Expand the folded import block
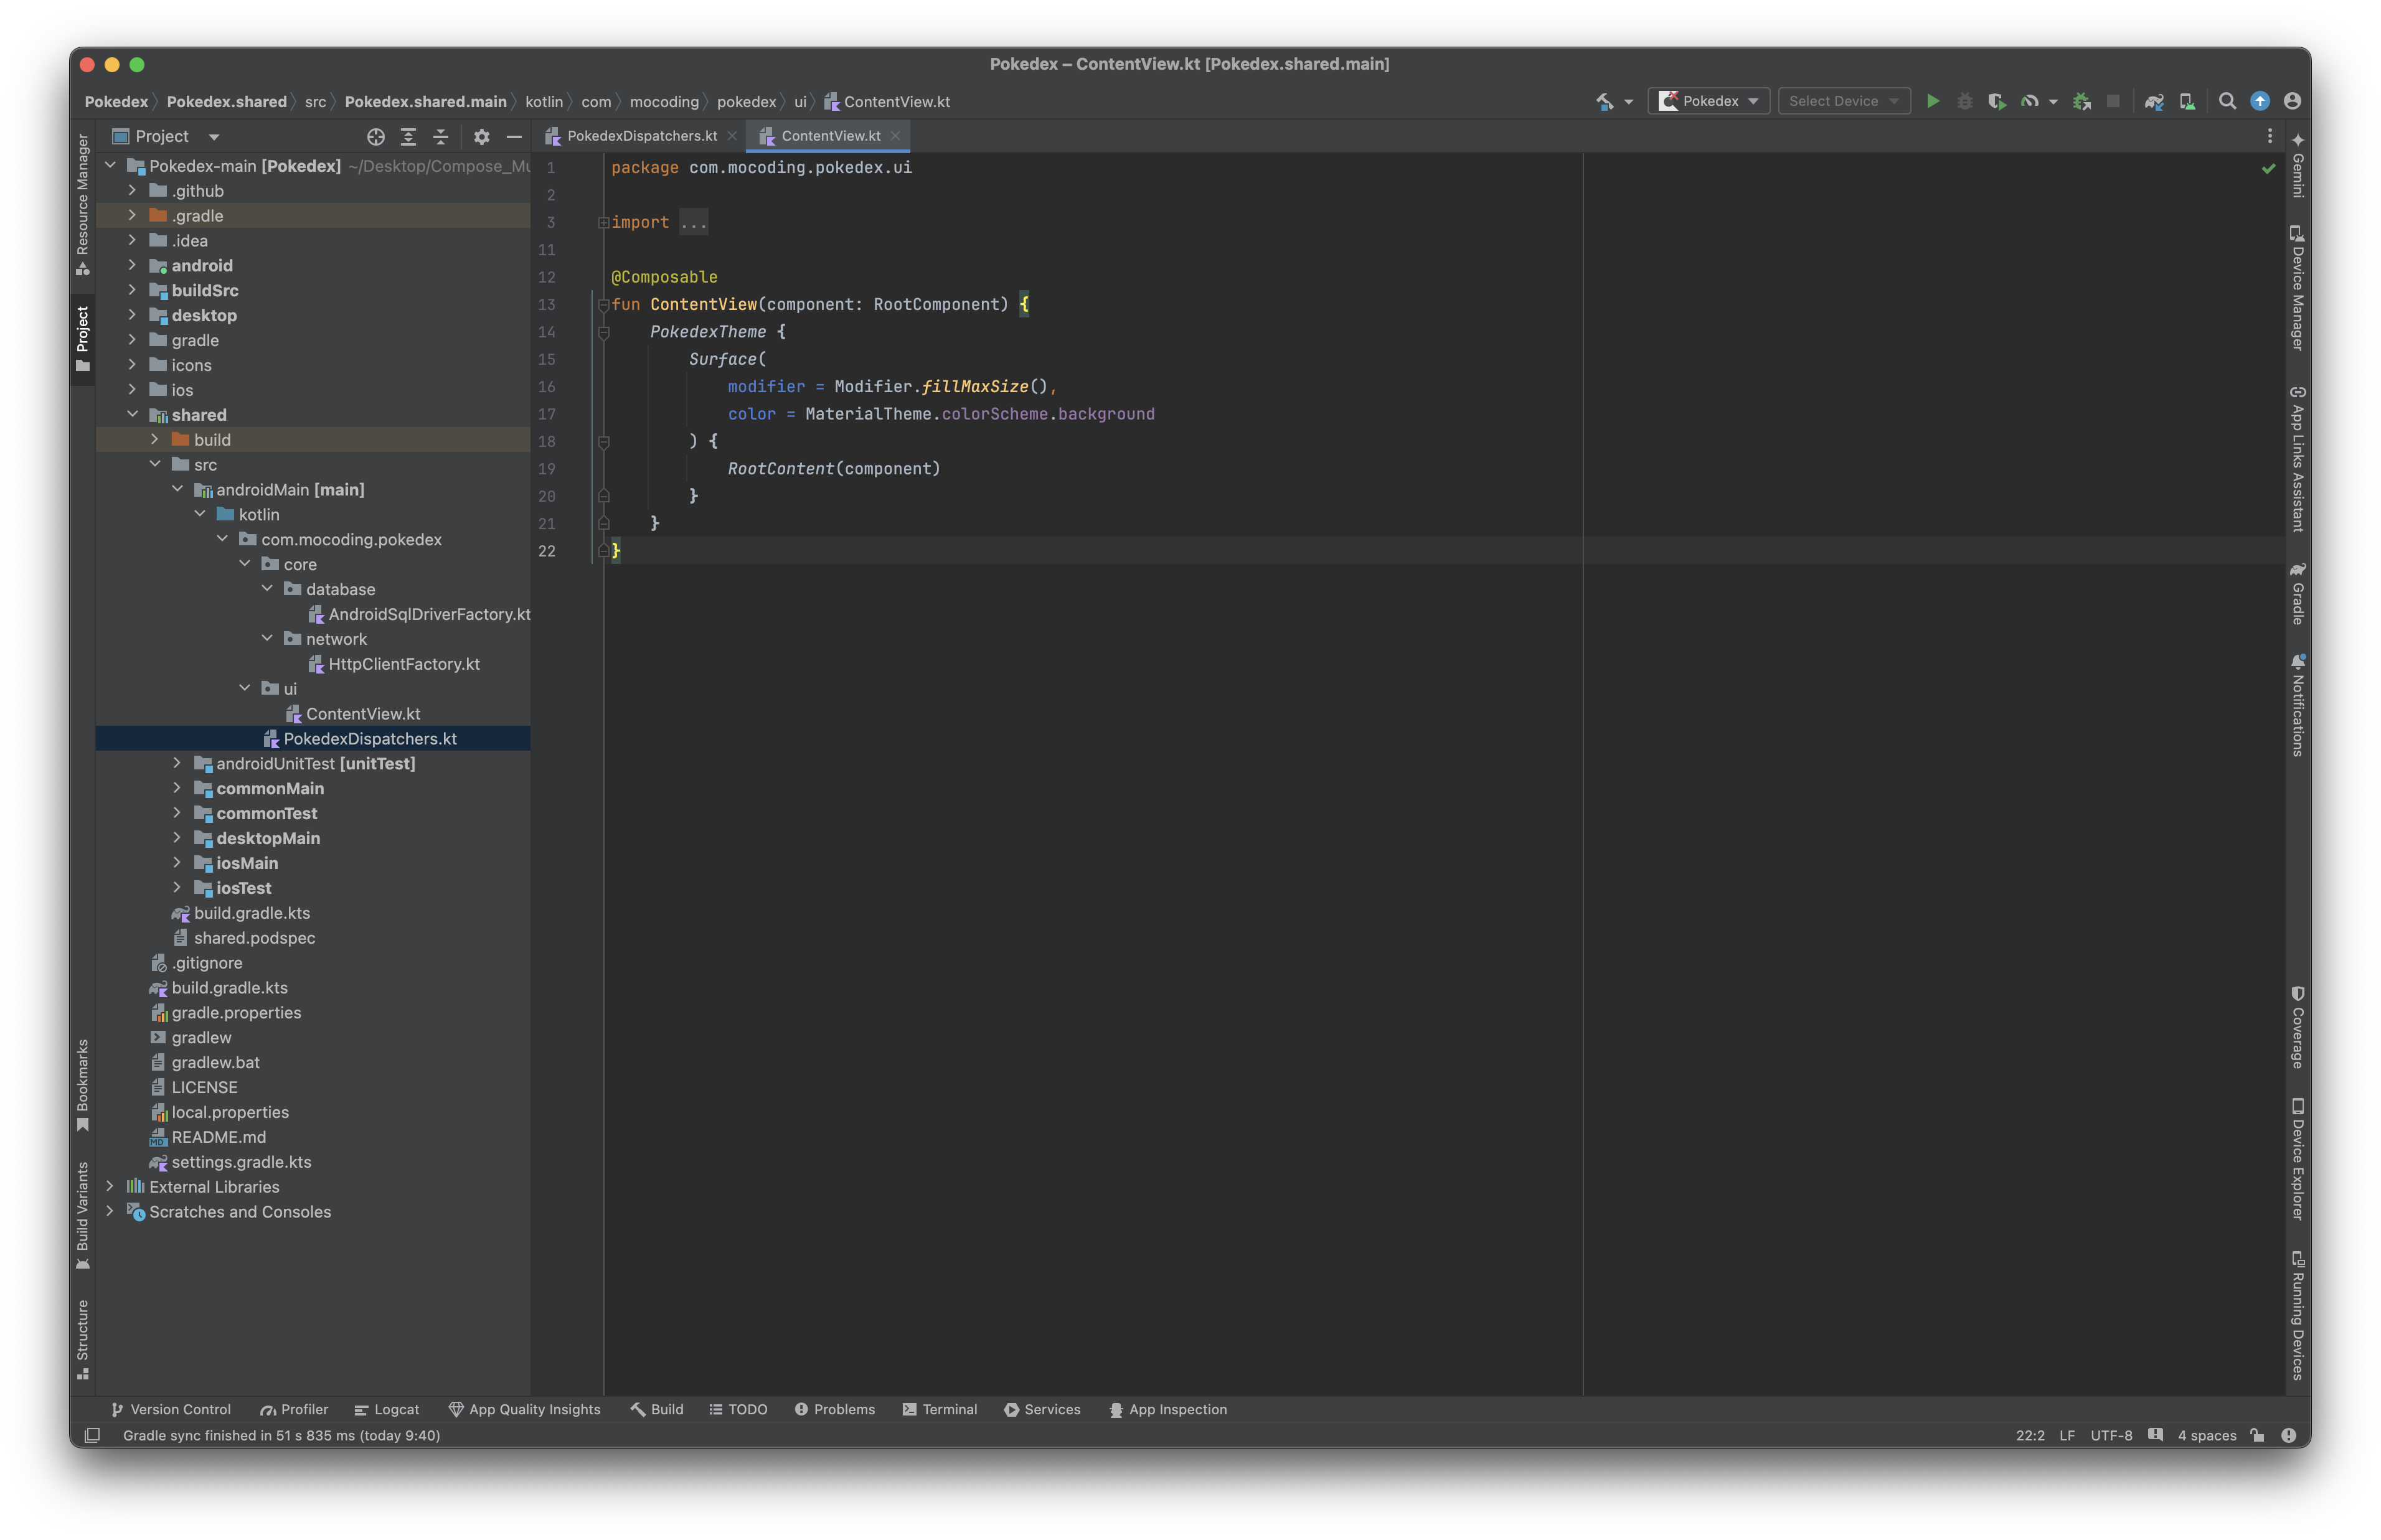The image size is (2381, 1540). (x=693, y=222)
